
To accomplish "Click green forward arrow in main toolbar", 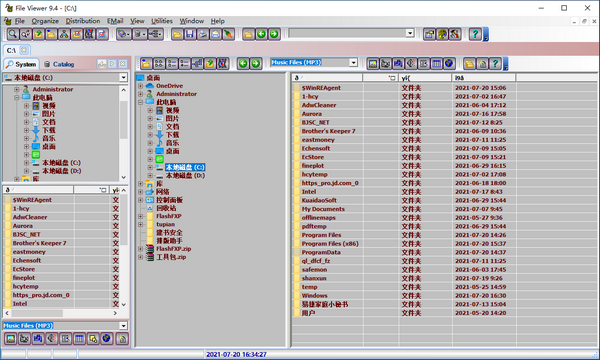I will 274,34.
